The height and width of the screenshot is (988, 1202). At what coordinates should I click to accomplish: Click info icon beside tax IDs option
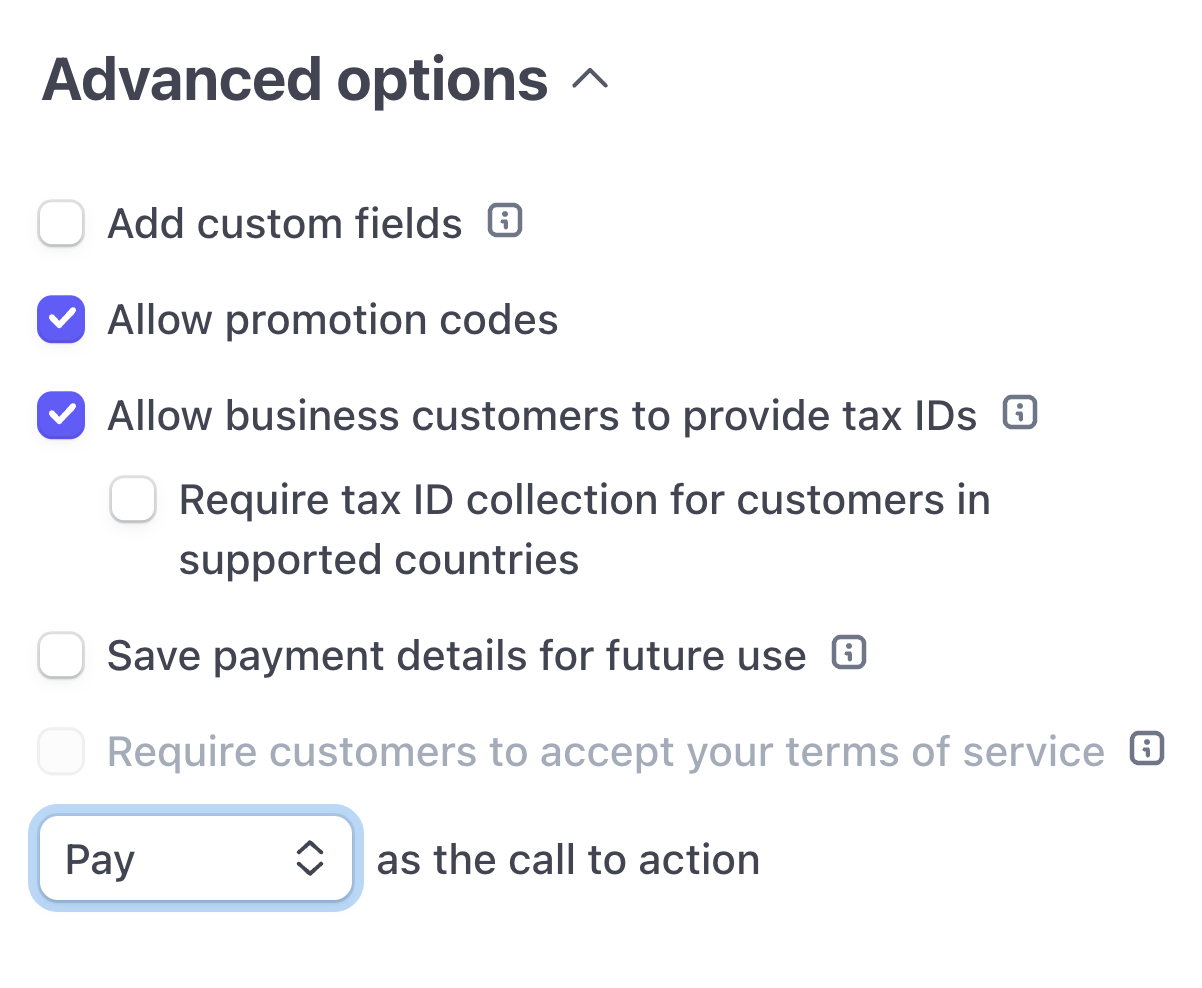tap(1020, 413)
